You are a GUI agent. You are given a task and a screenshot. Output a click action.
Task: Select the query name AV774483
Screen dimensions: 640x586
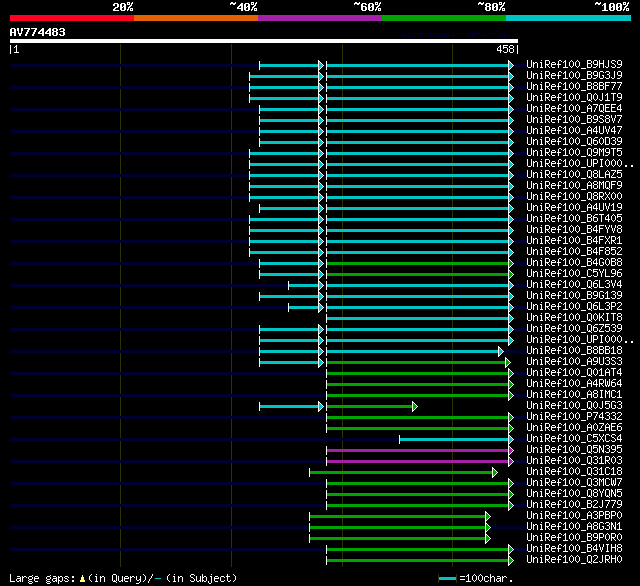pyautogui.click(x=38, y=32)
